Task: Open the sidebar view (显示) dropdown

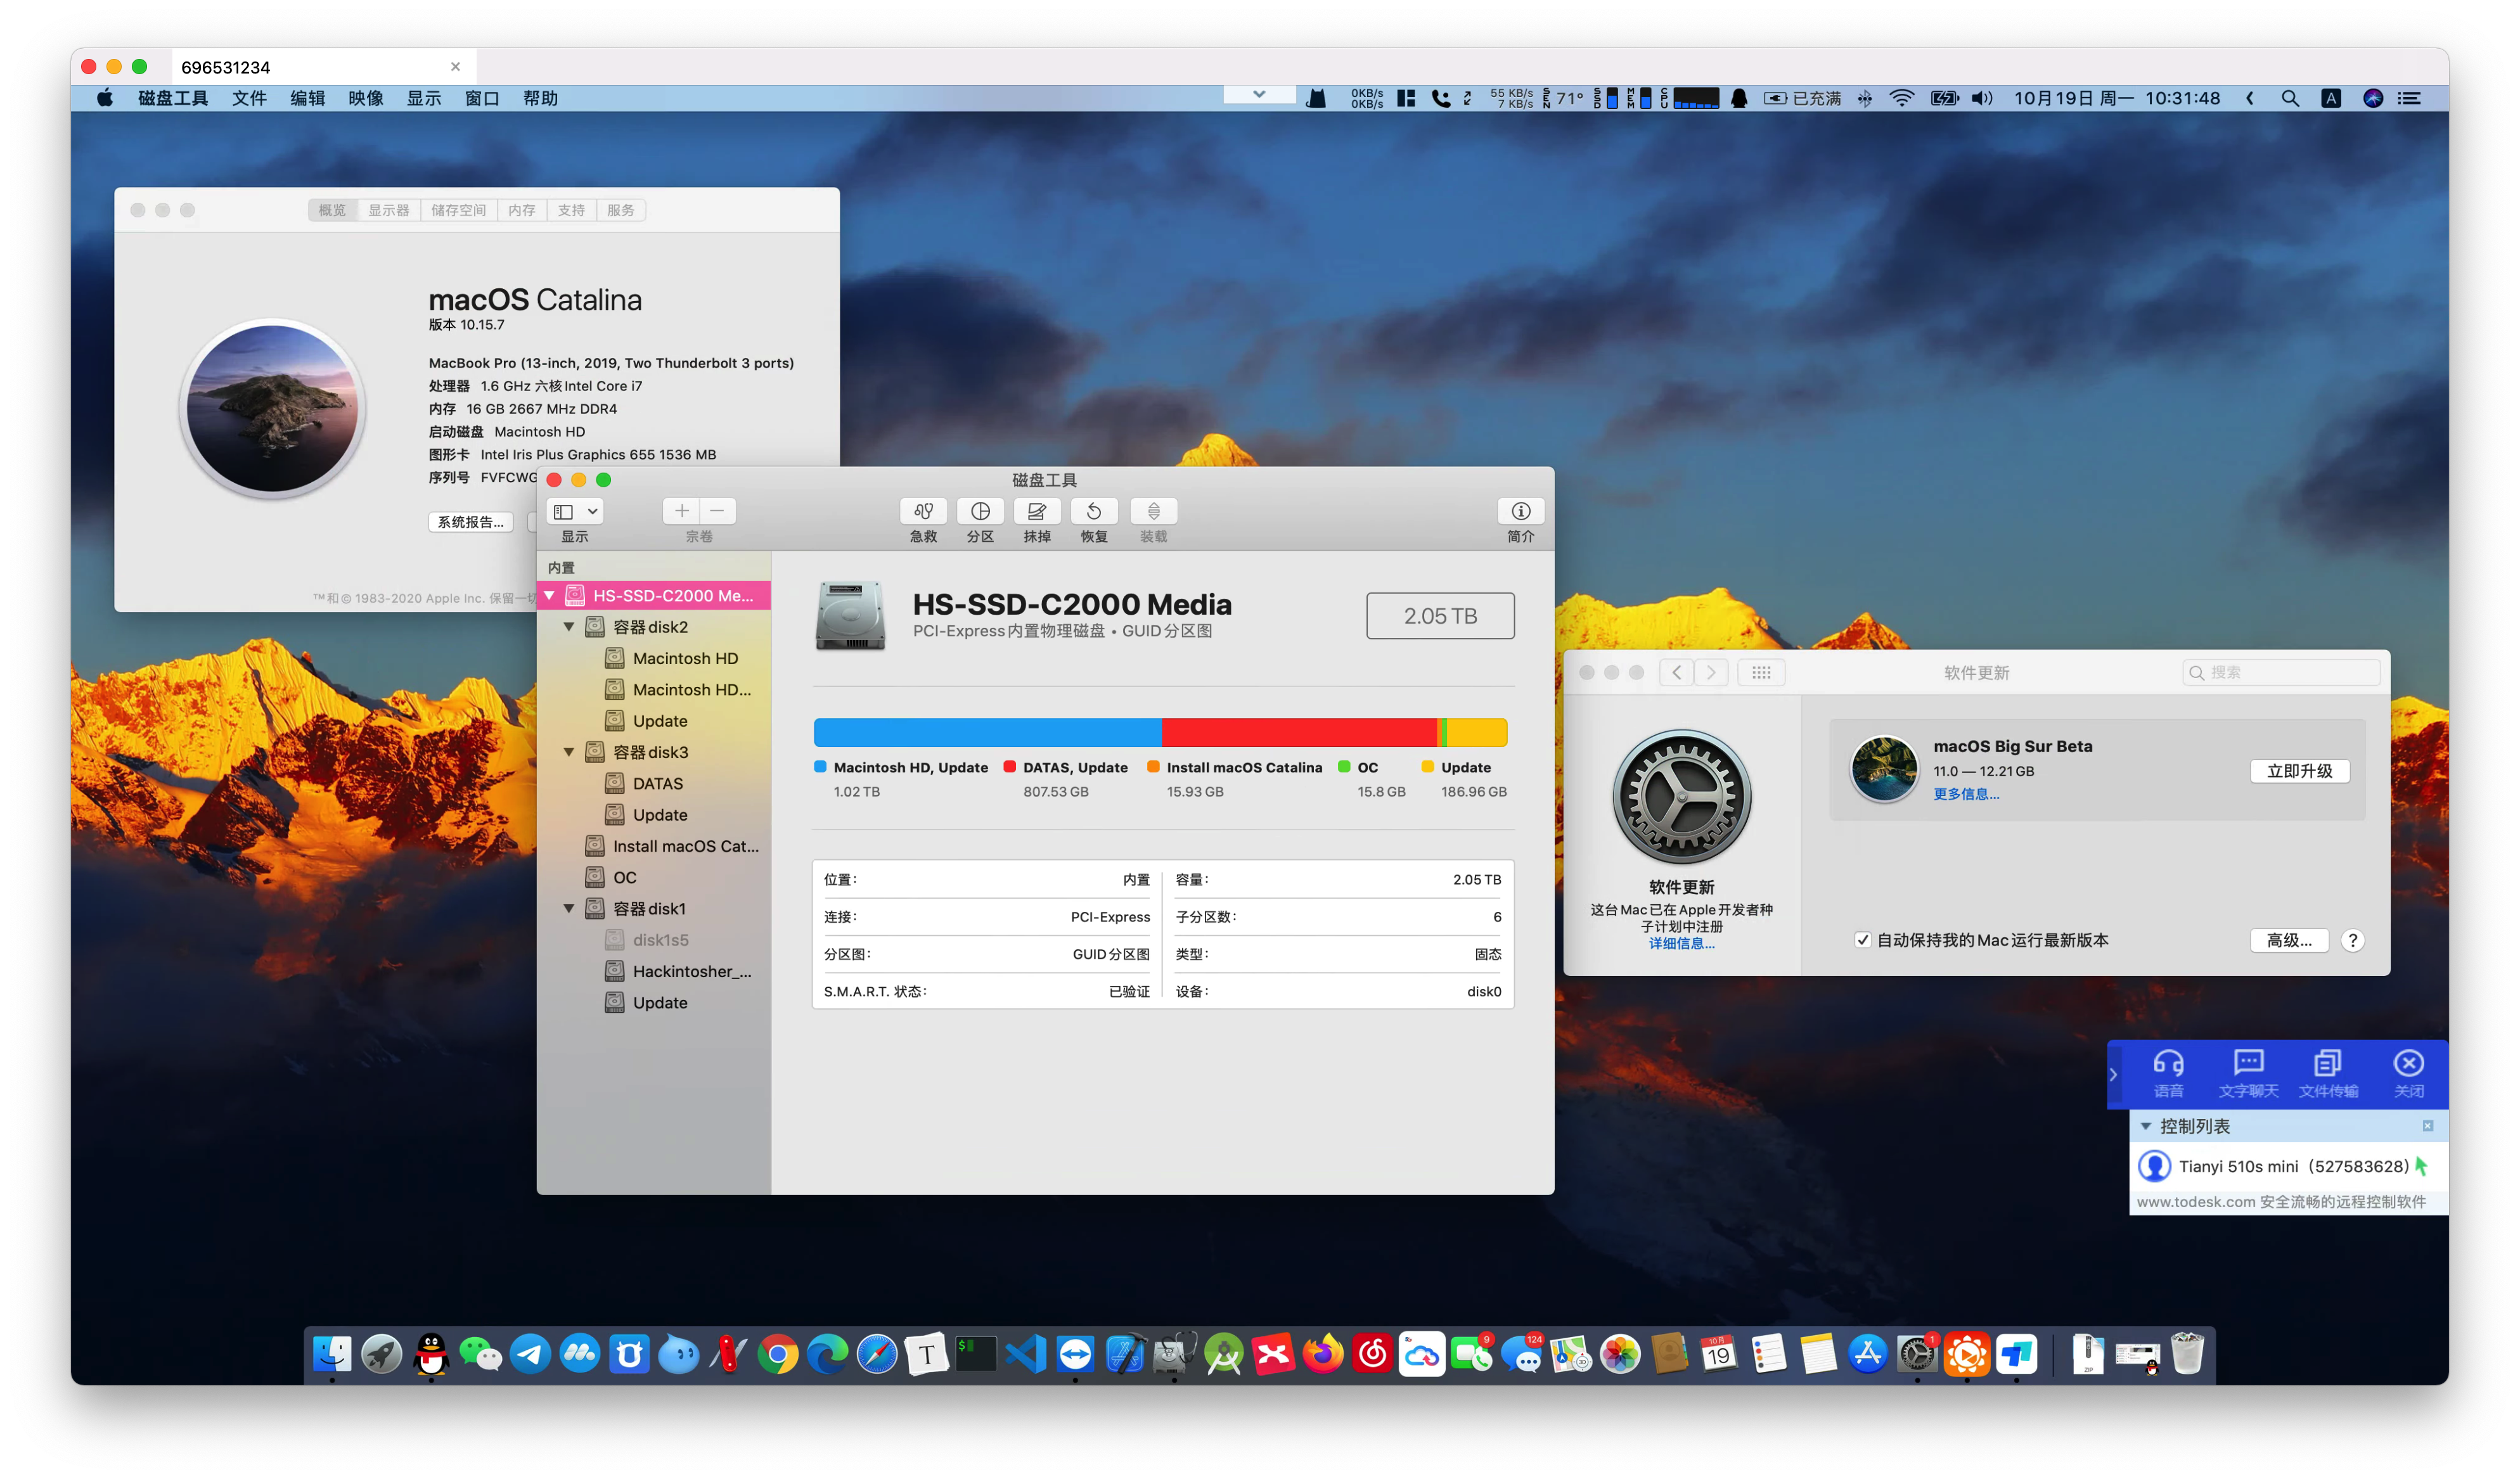Action: pos(575,511)
